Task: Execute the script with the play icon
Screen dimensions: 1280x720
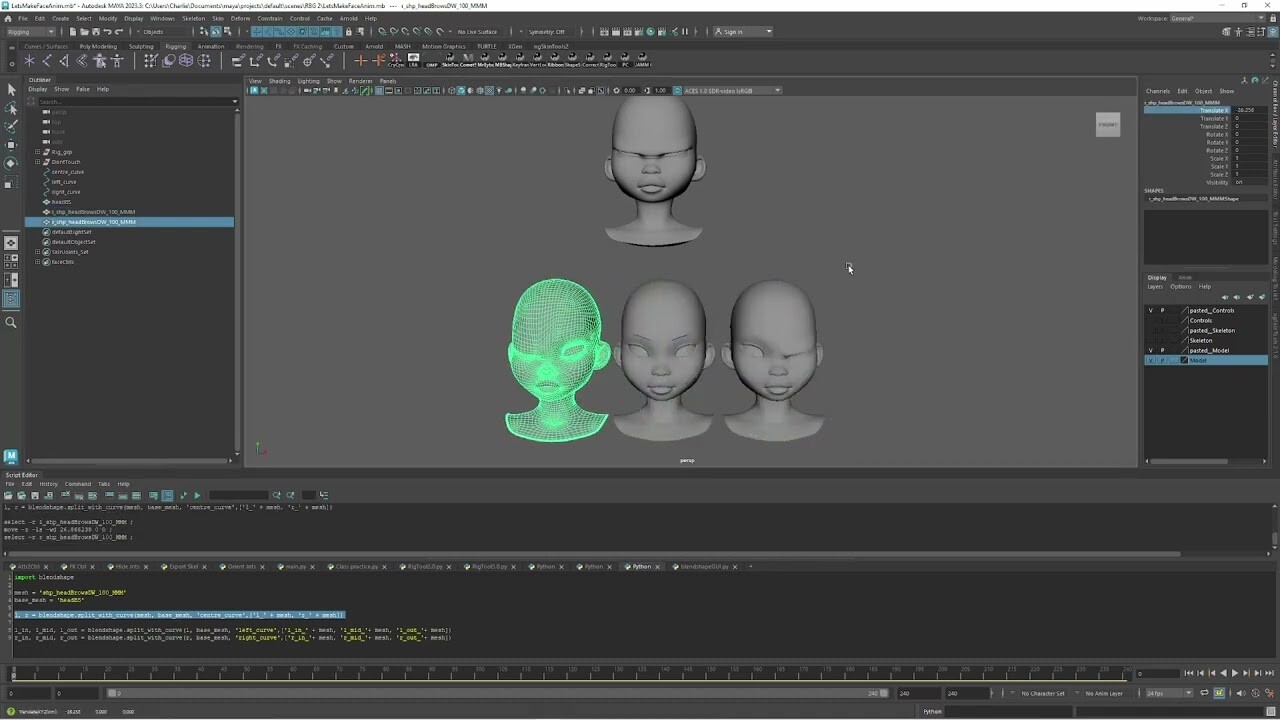Action: pos(197,495)
